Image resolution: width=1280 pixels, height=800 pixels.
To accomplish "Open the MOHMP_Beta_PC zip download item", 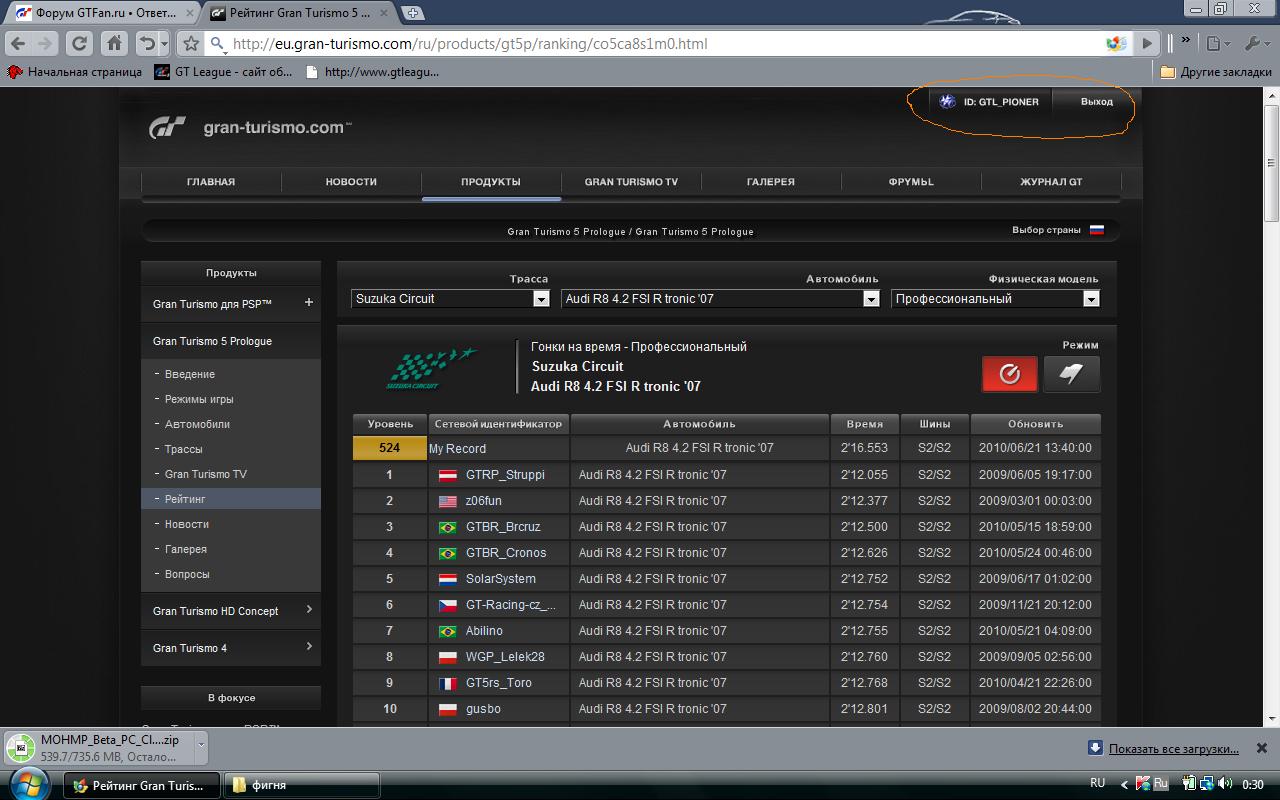I will click(x=98, y=747).
